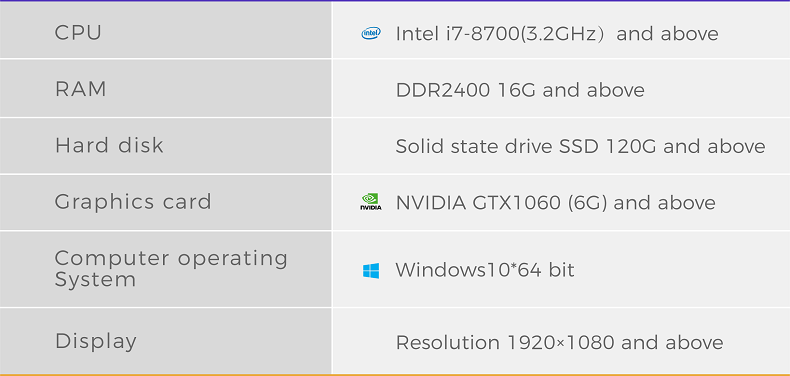
Task: Click the Windows logo icon
Action: [371, 271]
